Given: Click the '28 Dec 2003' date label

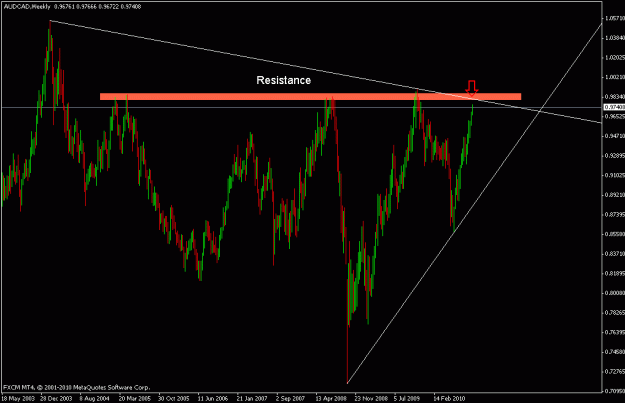Looking at the screenshot, I should point(56,399).
